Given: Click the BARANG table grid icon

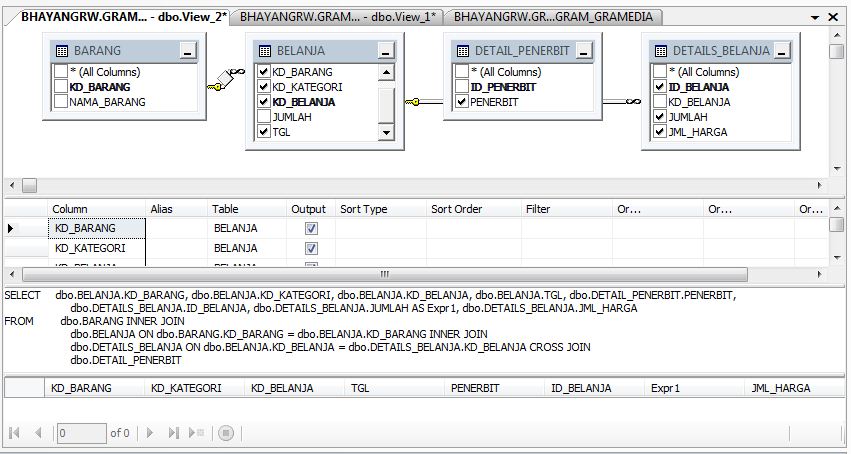Looking at the screenshot, I should pyautogui.click(x=62, y=51).
